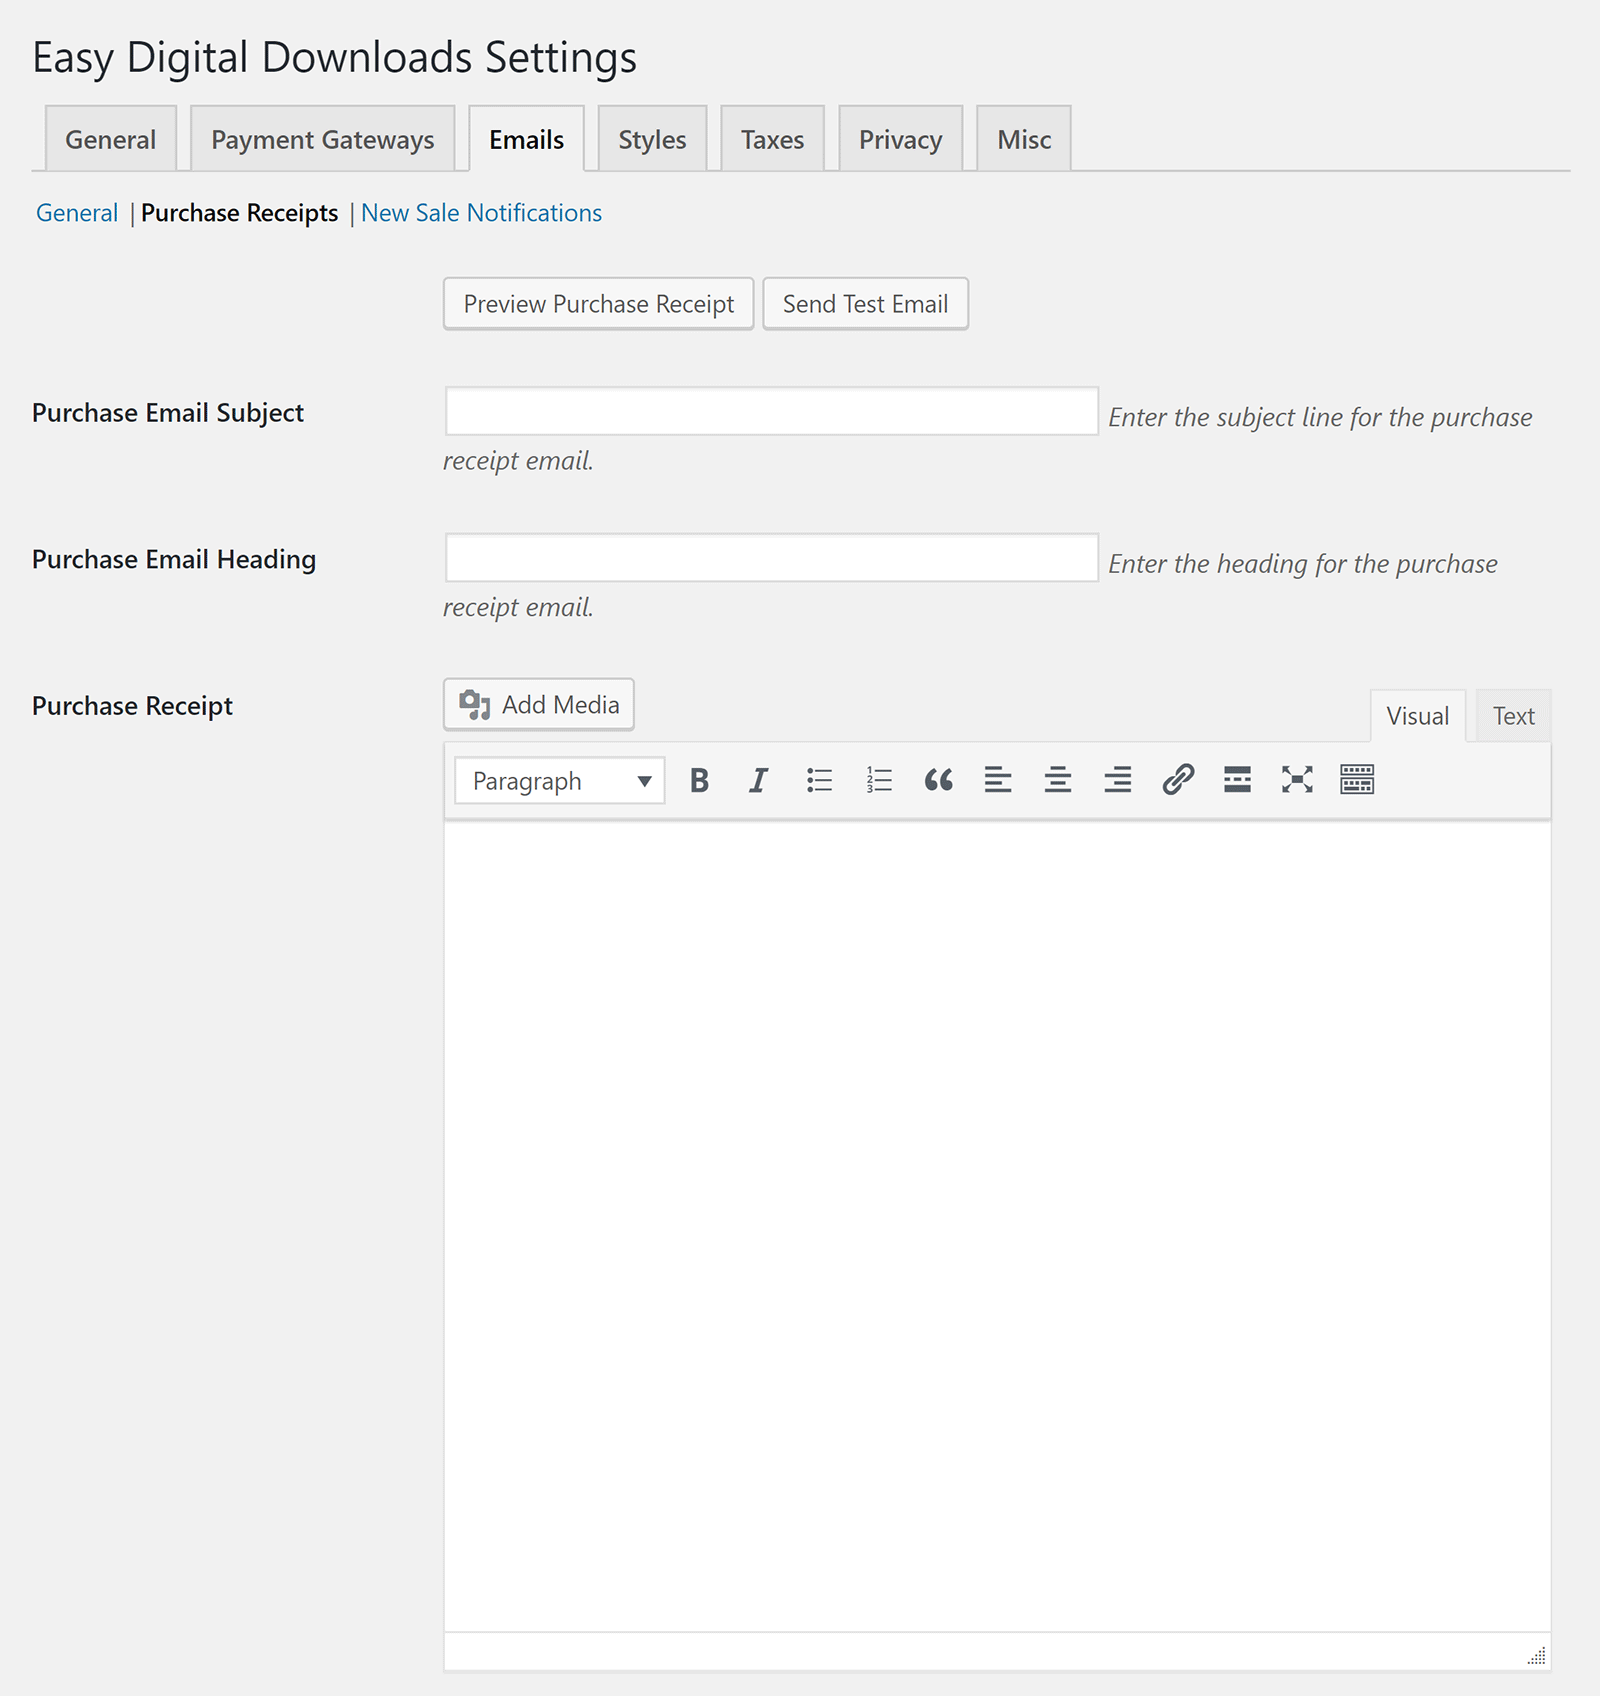Image resolution: width=1600 pixels, height=1696 pixels.
Task: Open the General settings tab
Action: (111, 139)
